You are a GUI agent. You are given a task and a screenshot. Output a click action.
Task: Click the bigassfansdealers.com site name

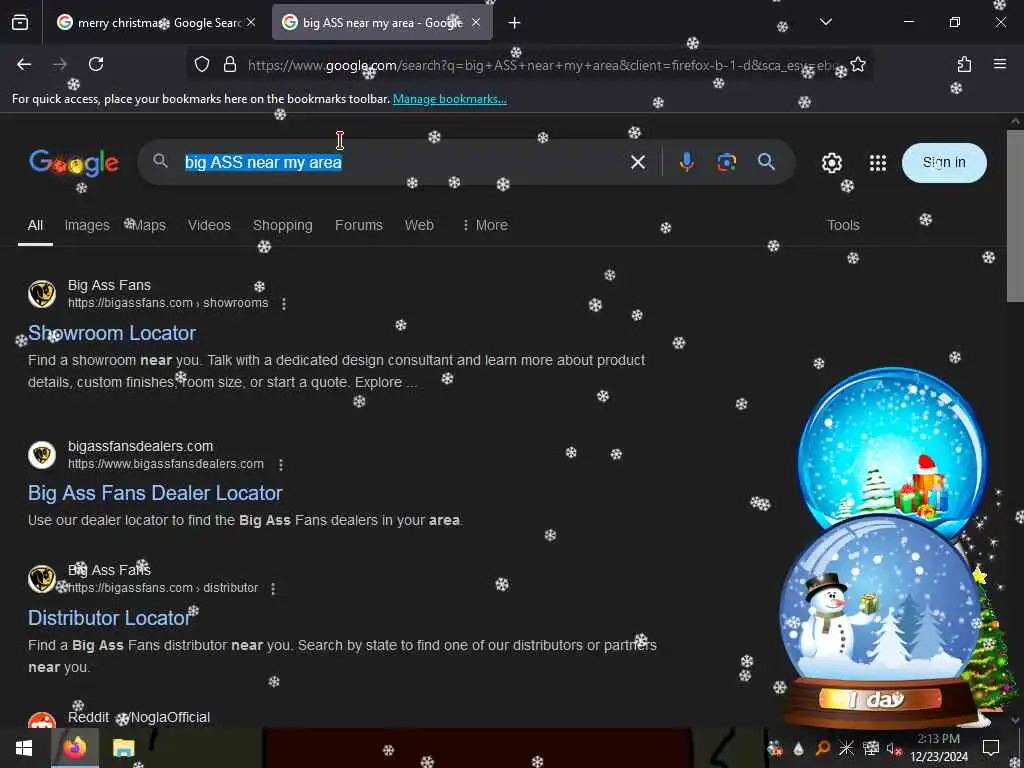pyautogui.click(x=140, y=446)
